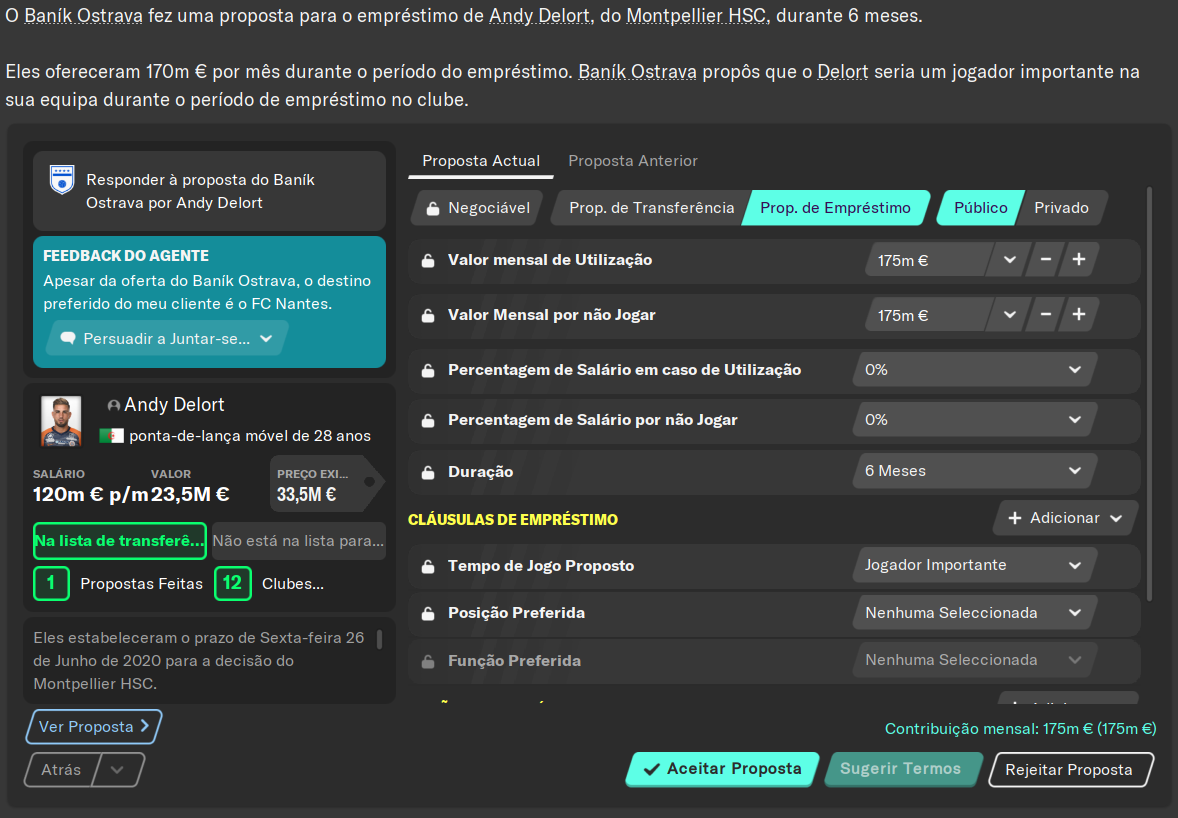Open Andy Delort link in header text
The width and height of the screenshot is (1178, 818).
[x=539, y=16]
